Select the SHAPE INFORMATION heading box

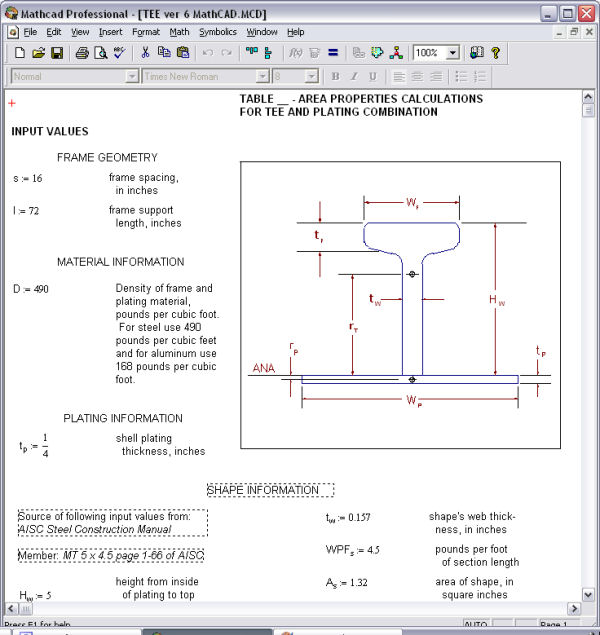pos(270,490)
